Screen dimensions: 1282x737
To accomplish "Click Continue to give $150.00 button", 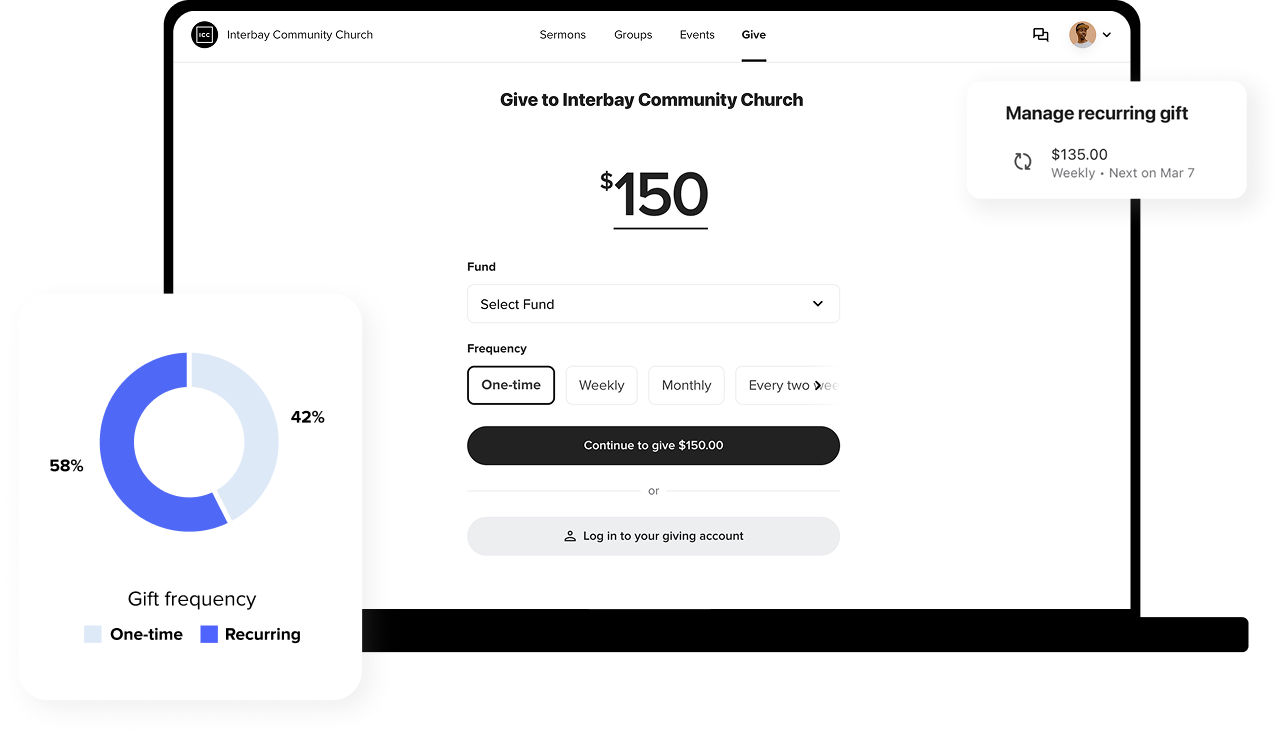I will tap(653, 446).
